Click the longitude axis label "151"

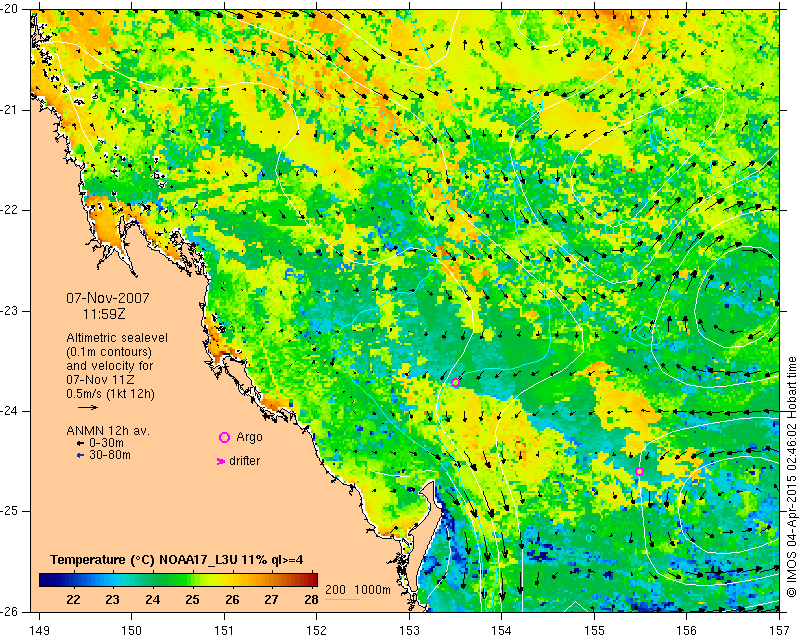224,630
